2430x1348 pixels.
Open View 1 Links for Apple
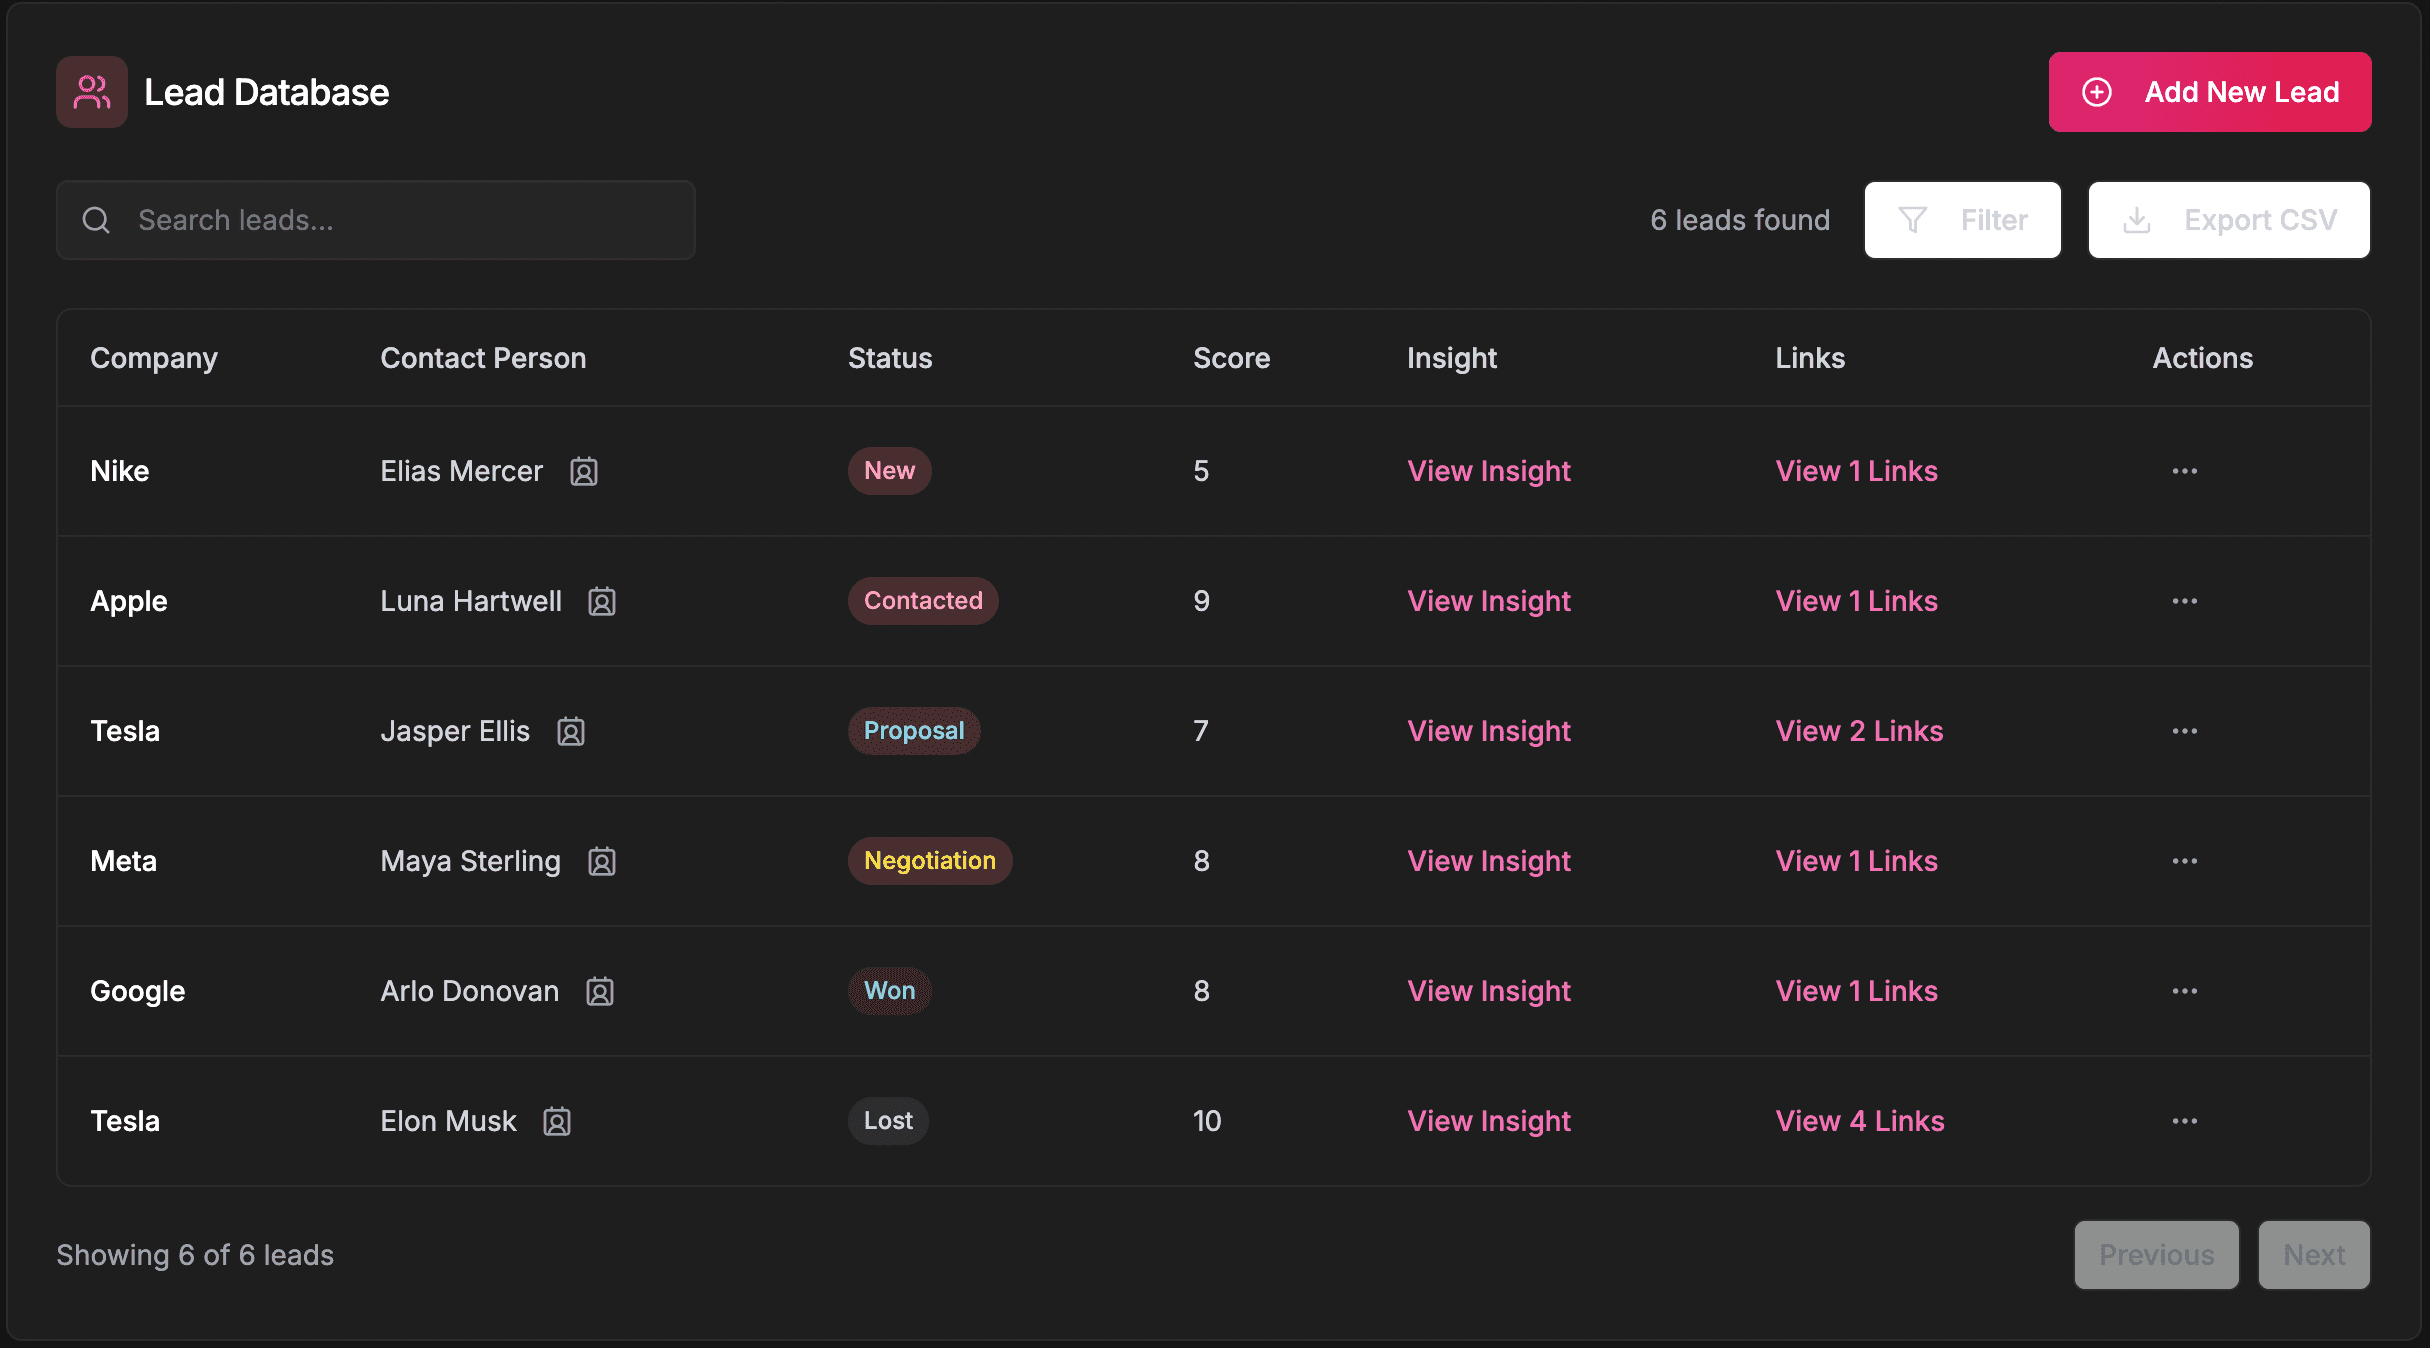[x=1857, y=601]
